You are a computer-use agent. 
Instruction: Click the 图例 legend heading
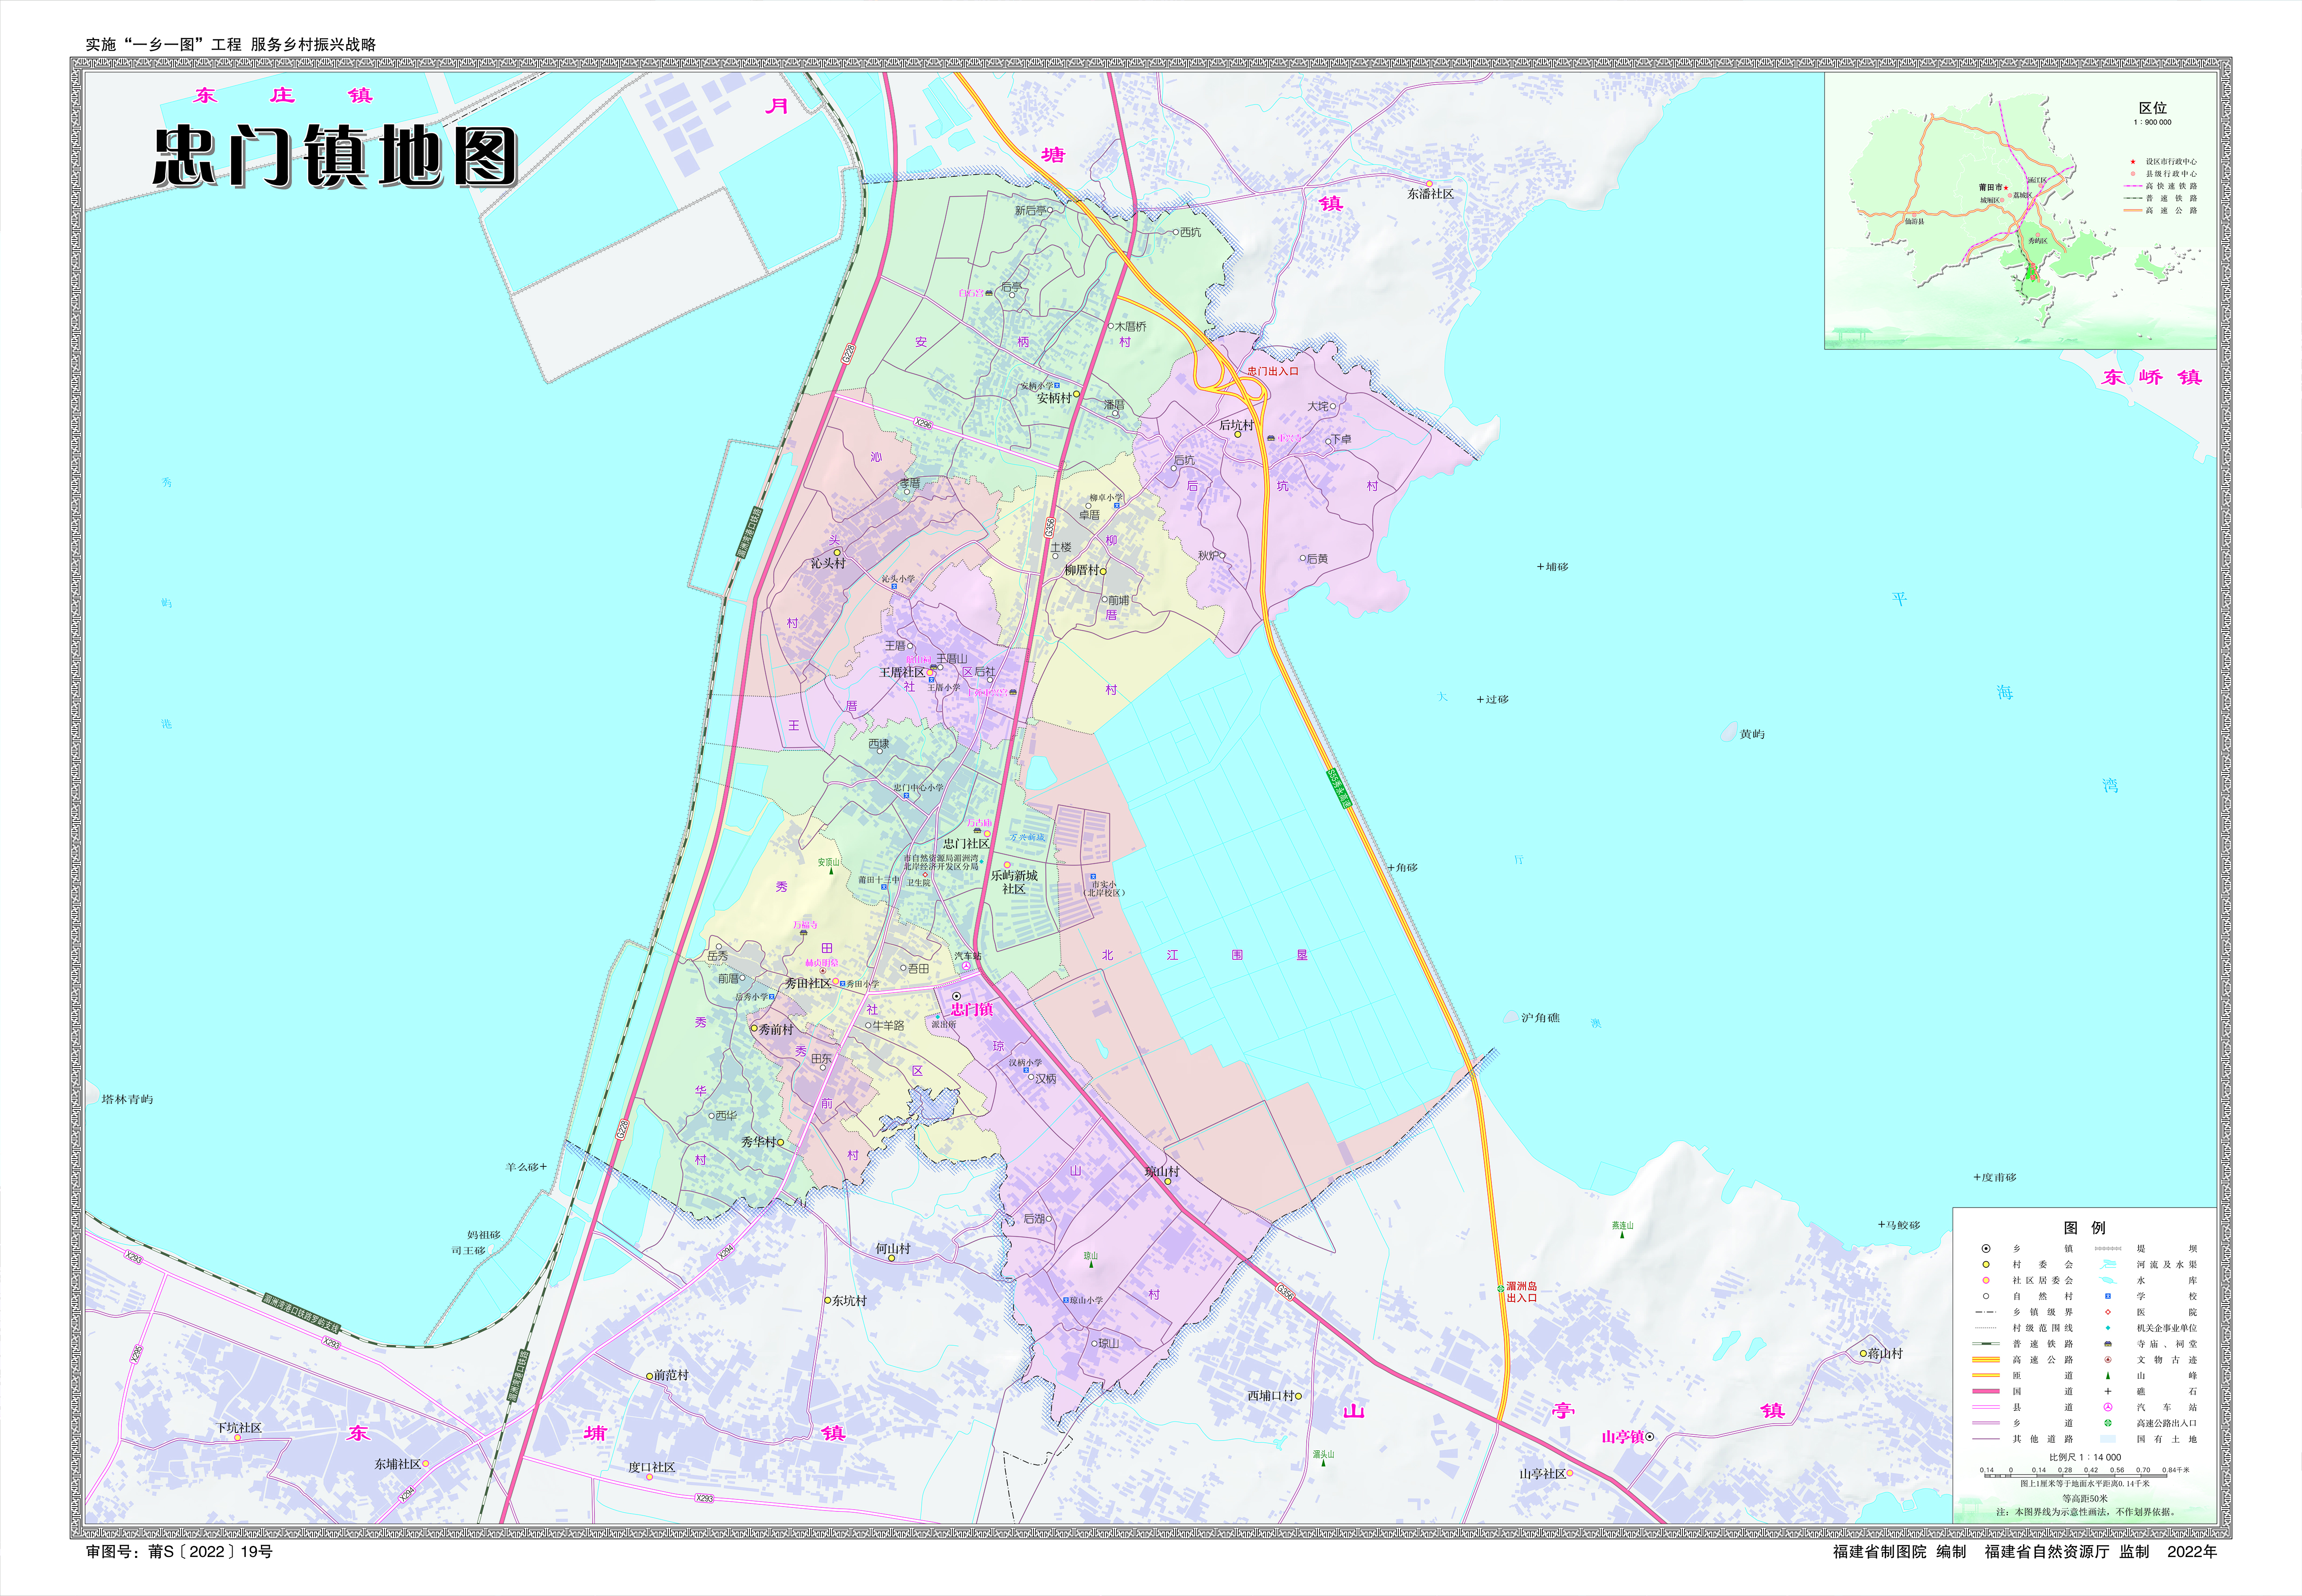click(x=2084, y=1227)
